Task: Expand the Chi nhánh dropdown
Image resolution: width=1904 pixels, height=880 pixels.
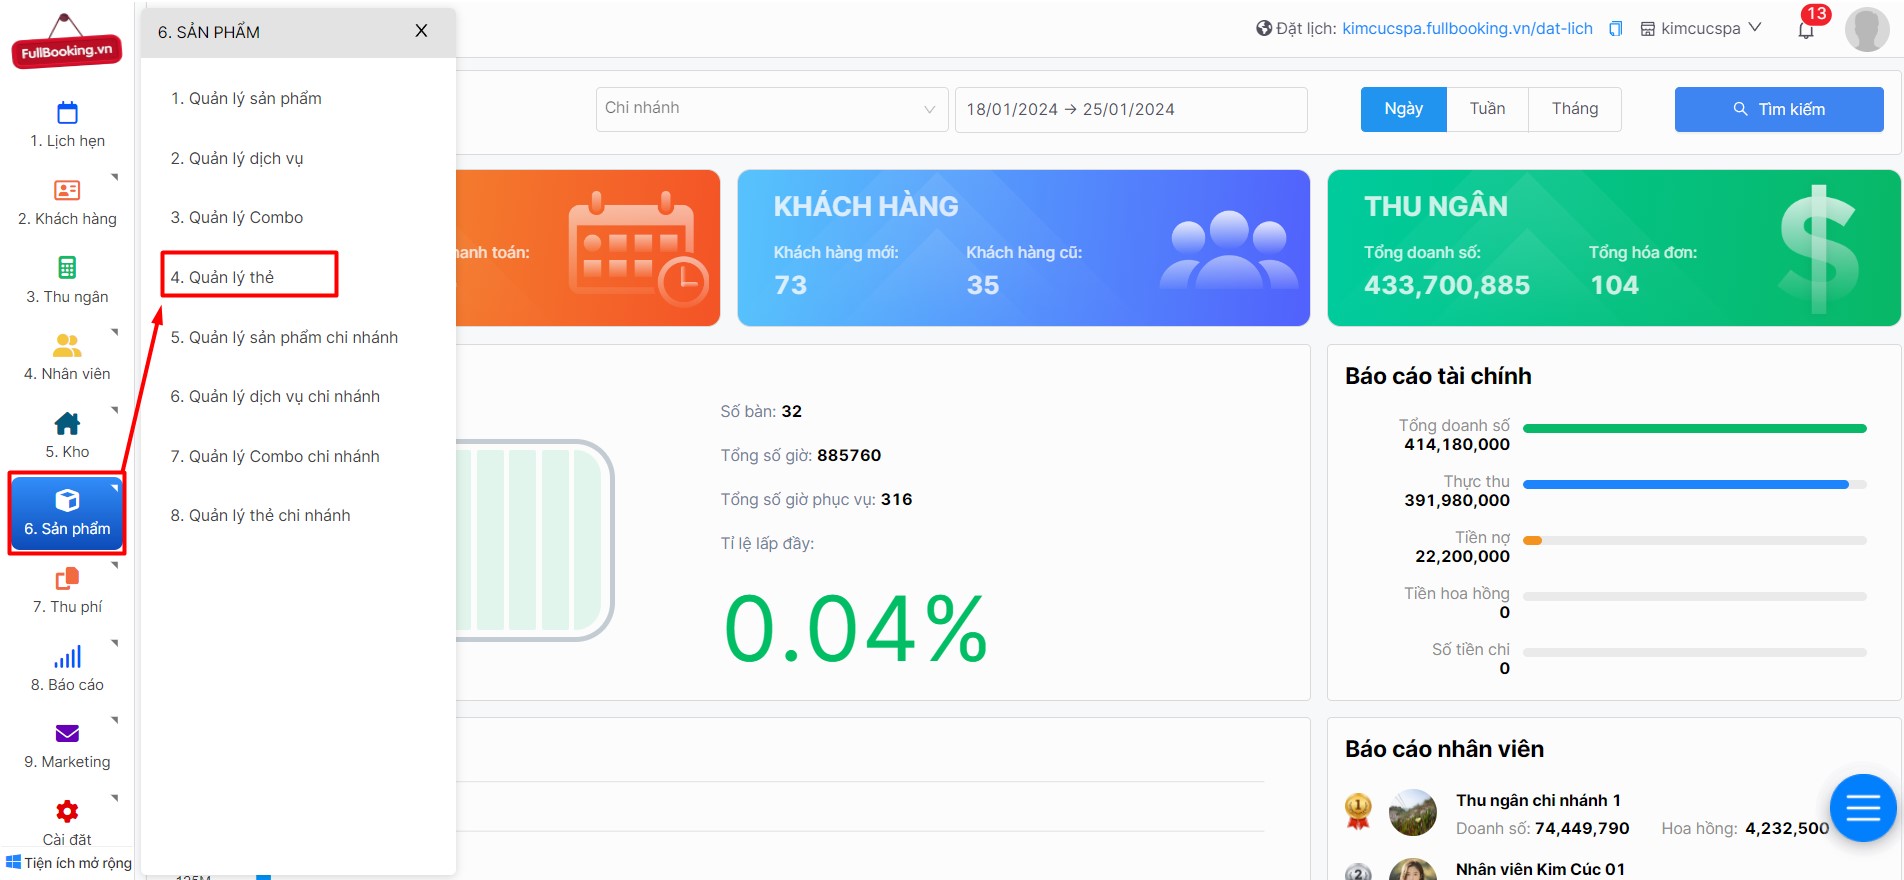Action: pos(771,109)
